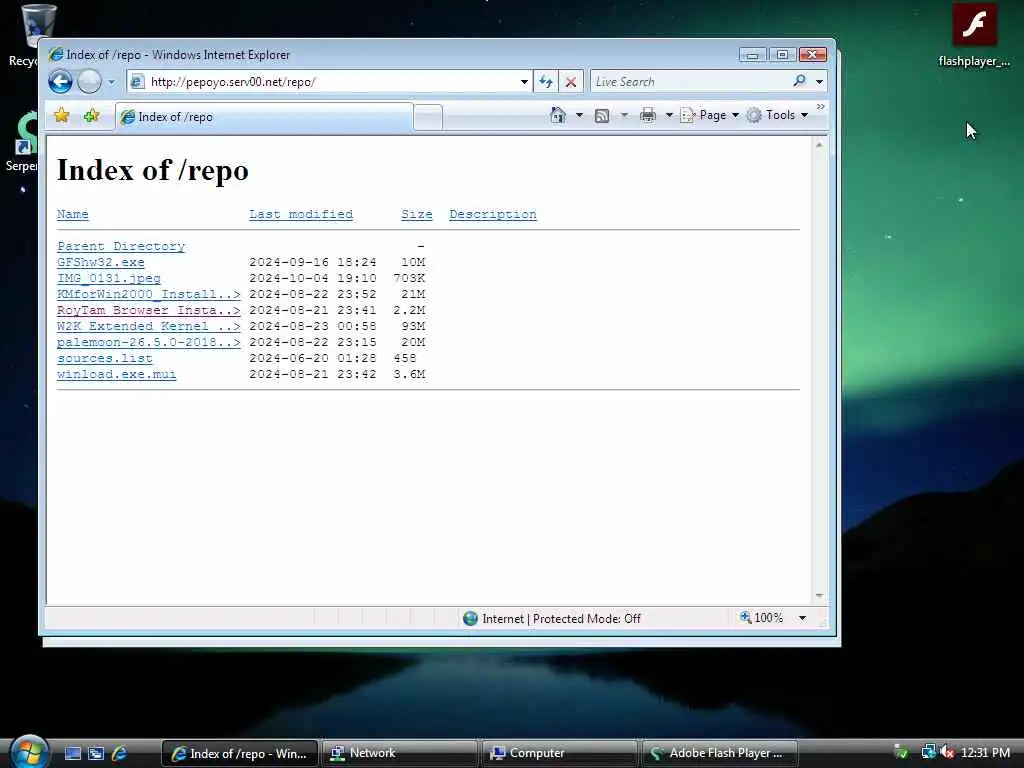Close the Internet Explorer window
This screenshot has height=768, width=1024.
[x=812, y=55]
